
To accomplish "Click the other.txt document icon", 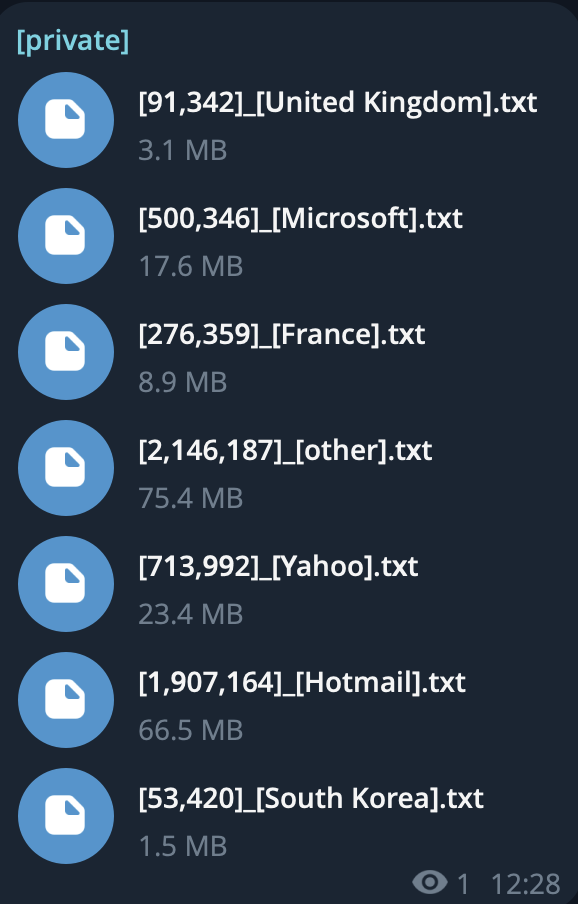I will tap(66, 468).
